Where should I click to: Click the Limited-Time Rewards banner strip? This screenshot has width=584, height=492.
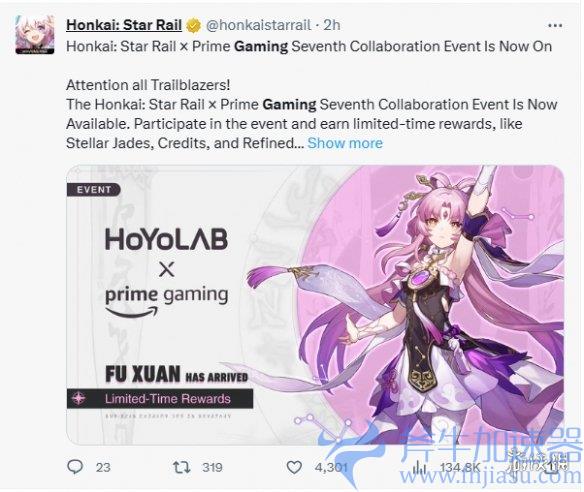tap(160, 399)
